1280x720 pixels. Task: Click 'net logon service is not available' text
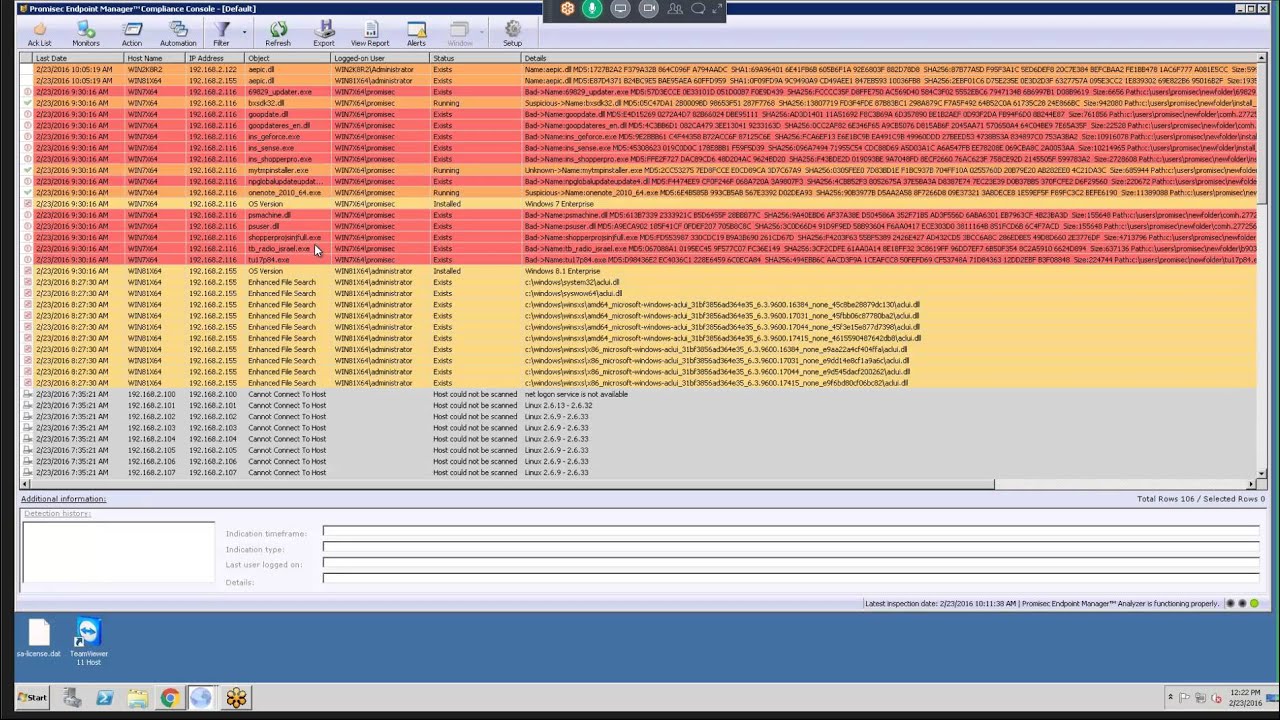pyautogui.click(x=576, y=394)
